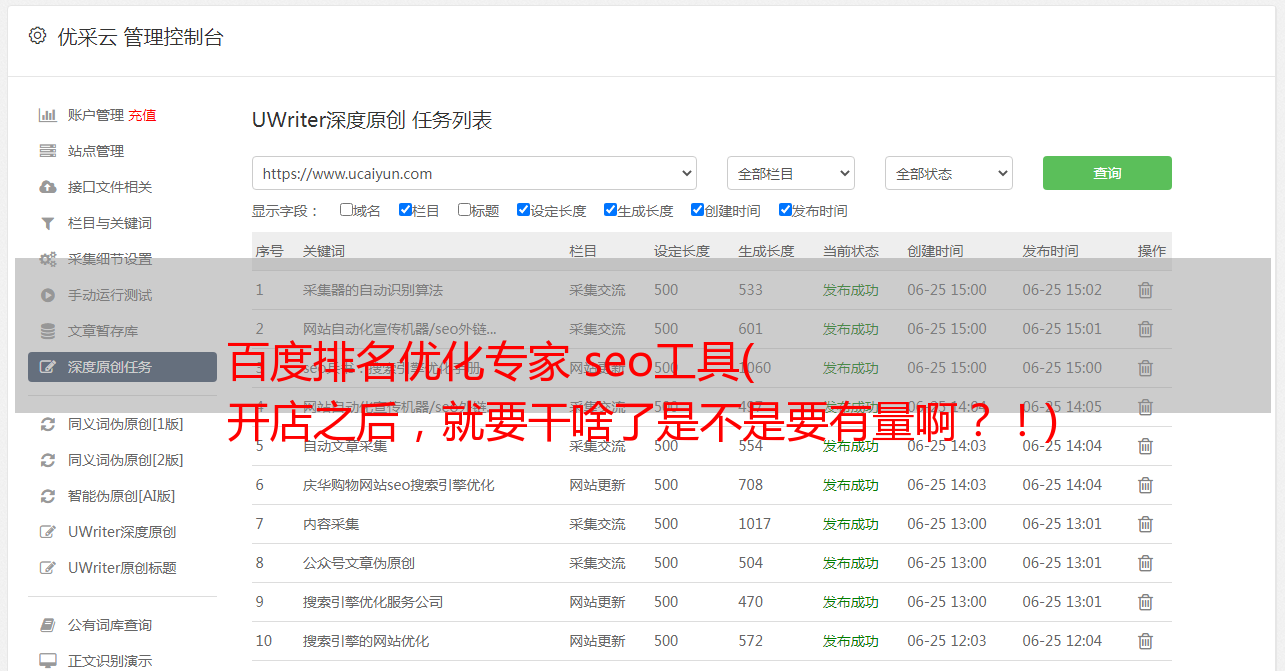Click 发布成功 status in row 7
This screenshot has height=671, width=1285.
(x=851, y=524)
